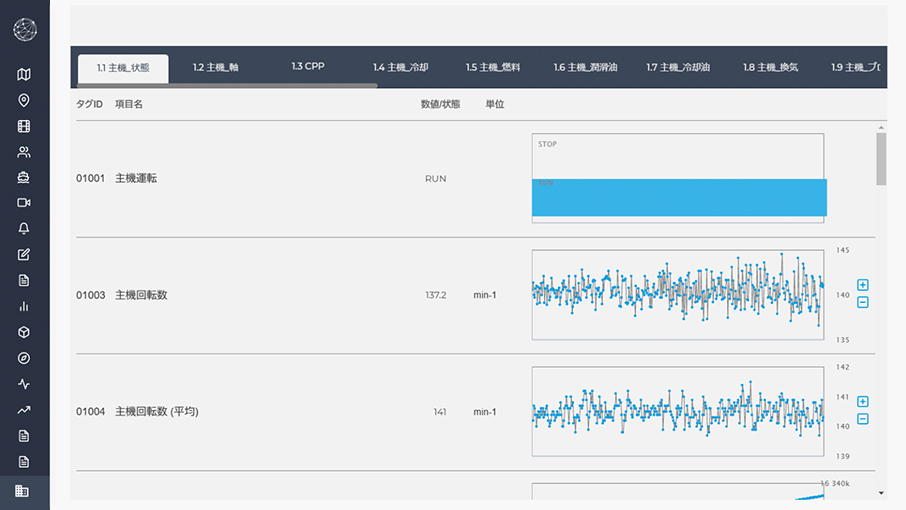Open the trending line icon in the sidebar
Screen dimensions: 906x510
click(24, 410)
